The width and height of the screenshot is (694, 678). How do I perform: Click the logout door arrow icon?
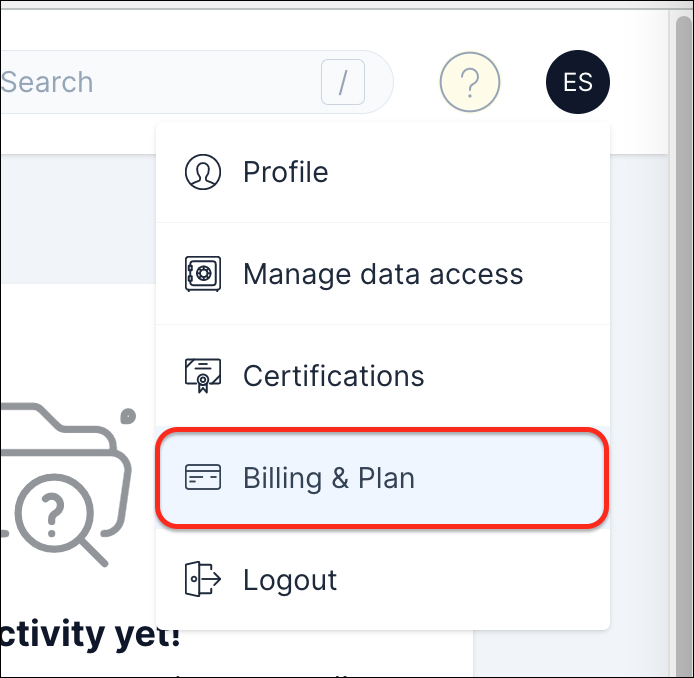tap(203, 580)
